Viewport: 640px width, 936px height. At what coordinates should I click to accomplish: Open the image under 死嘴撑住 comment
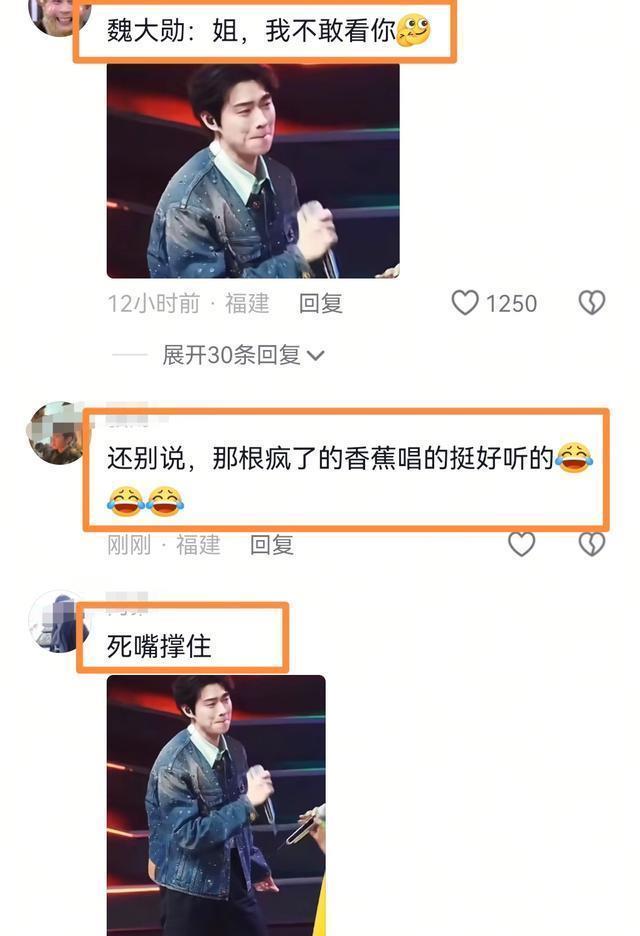[216, 805]
